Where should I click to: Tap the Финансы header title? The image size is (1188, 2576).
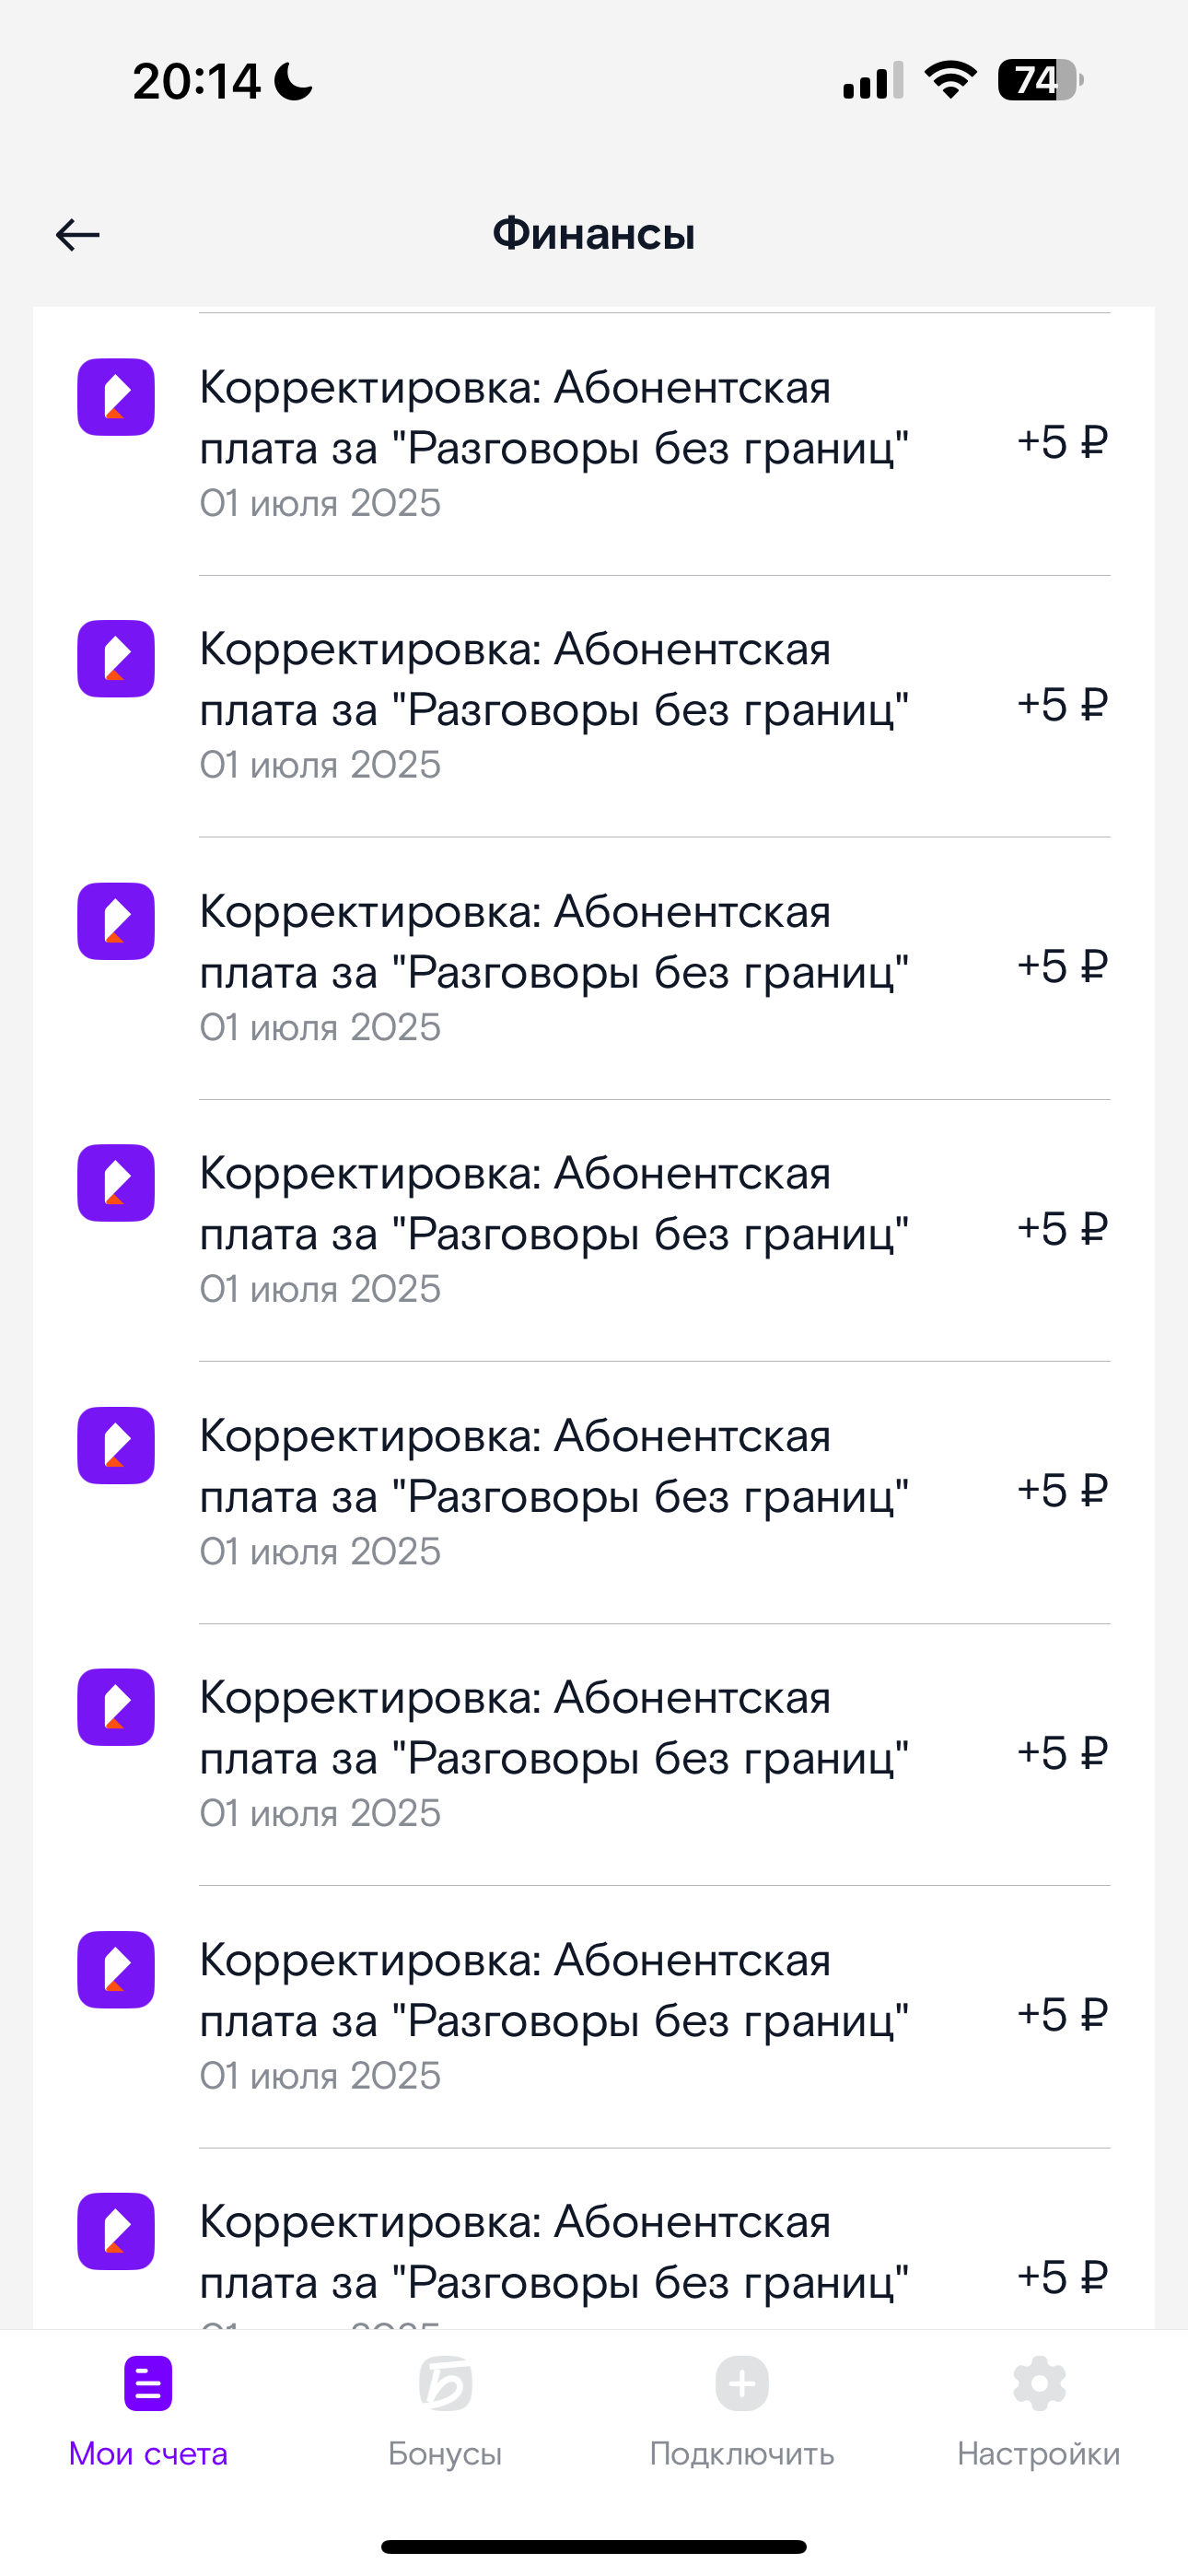(x=594, y=234)
